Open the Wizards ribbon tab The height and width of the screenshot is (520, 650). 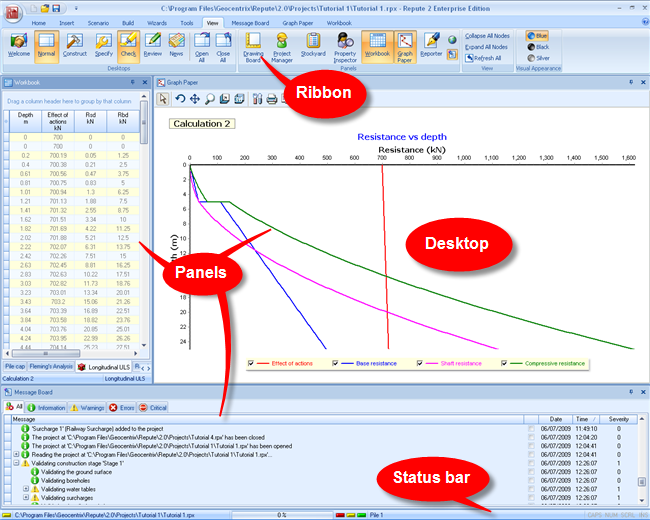(x=157, y=23)
